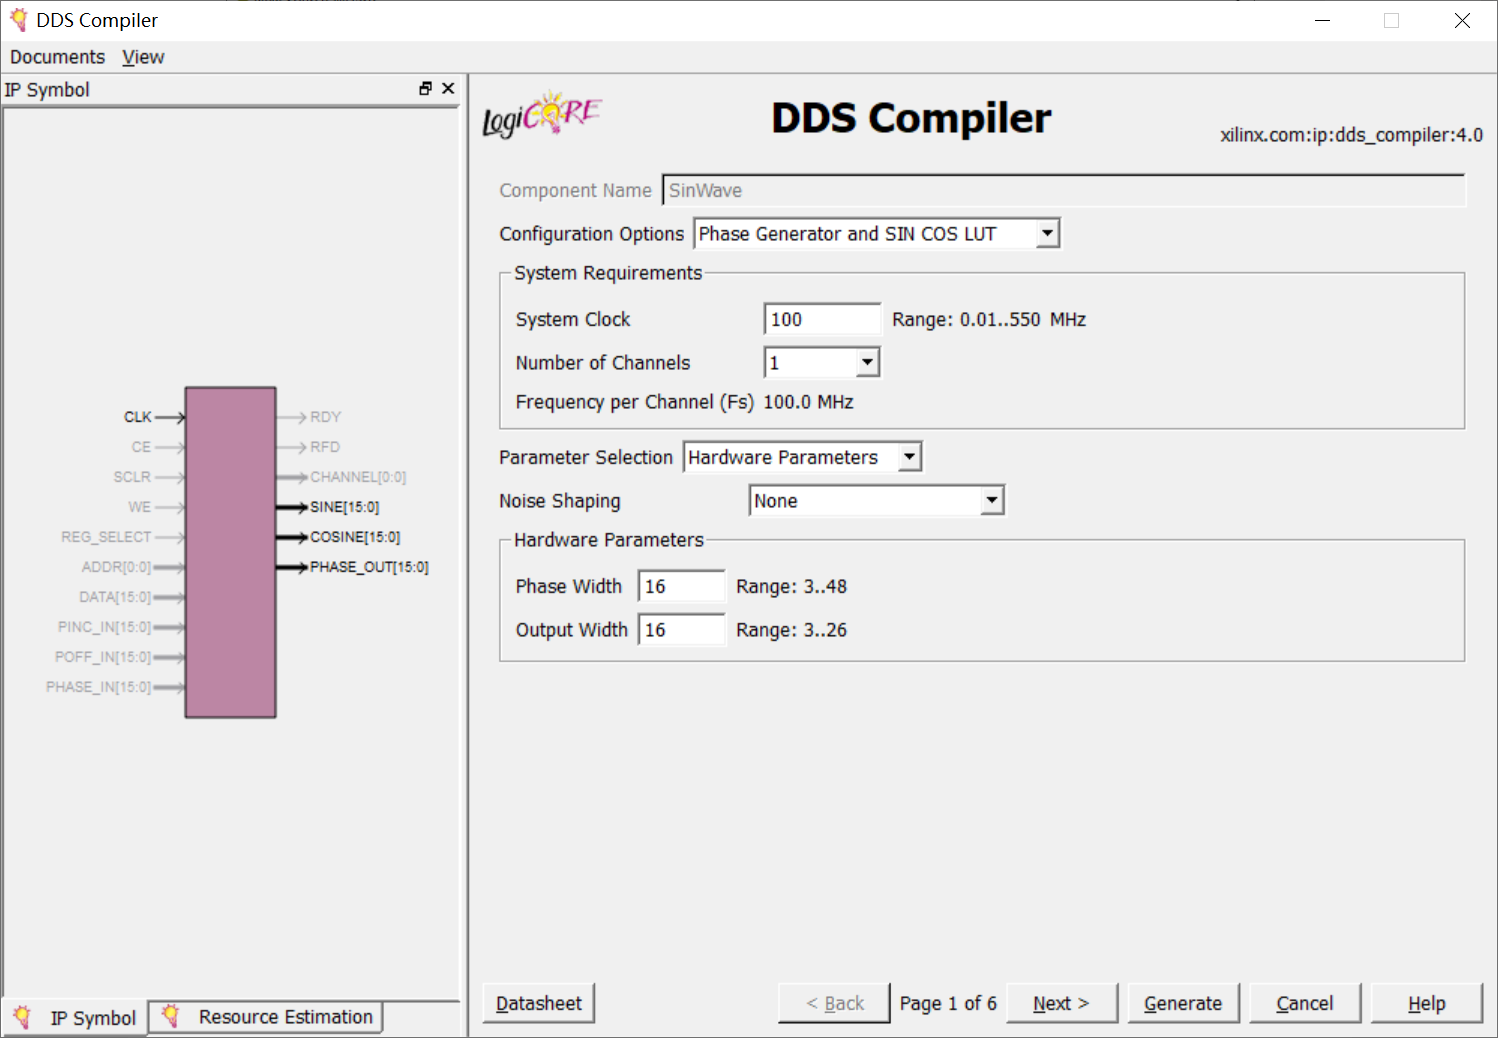Switch to the IP Symbol tab
The width and height of the screenshot is (1498, 1038).
tap(76, 1018)
